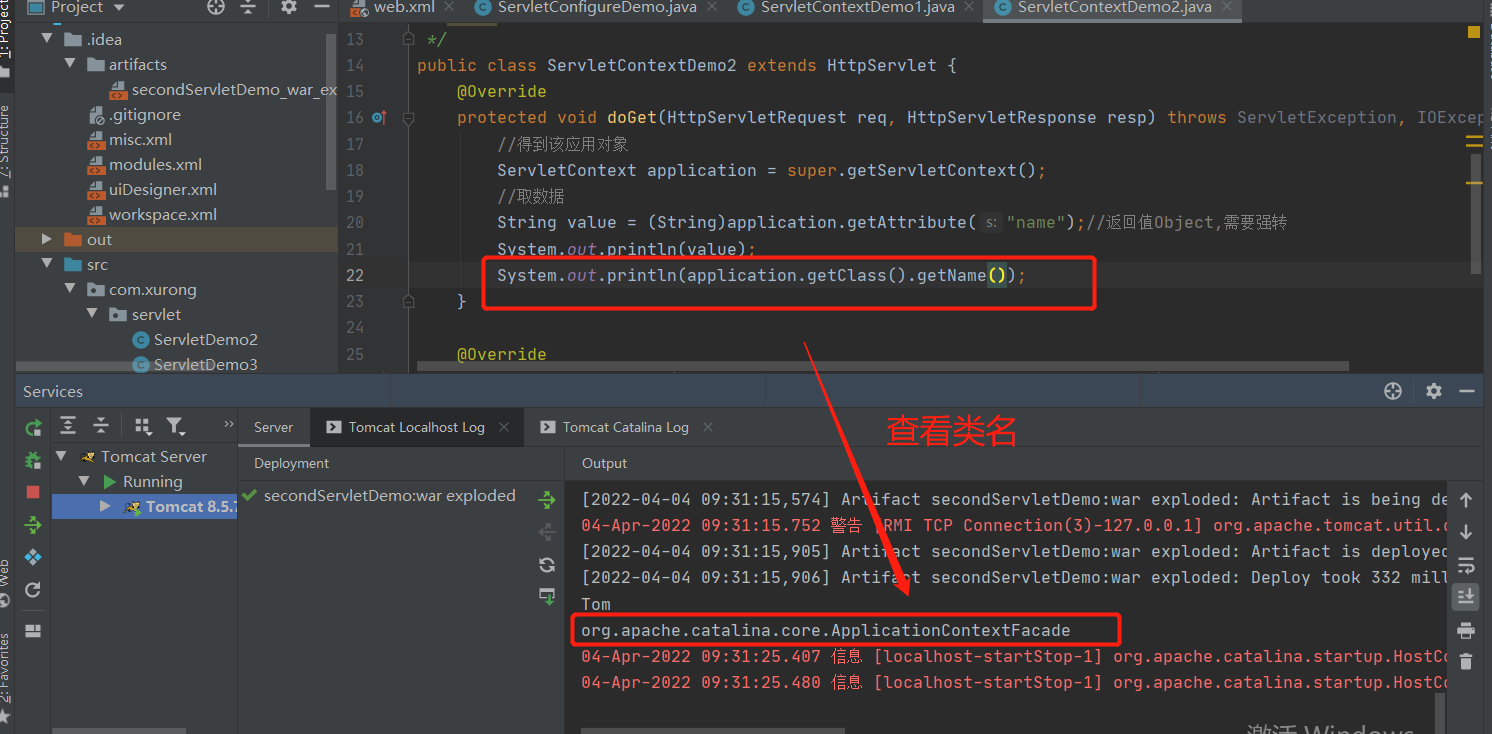Click the Refresh deployment status icon
Viewport: 1492px width, 734px height.
click(x=547, y=565)
